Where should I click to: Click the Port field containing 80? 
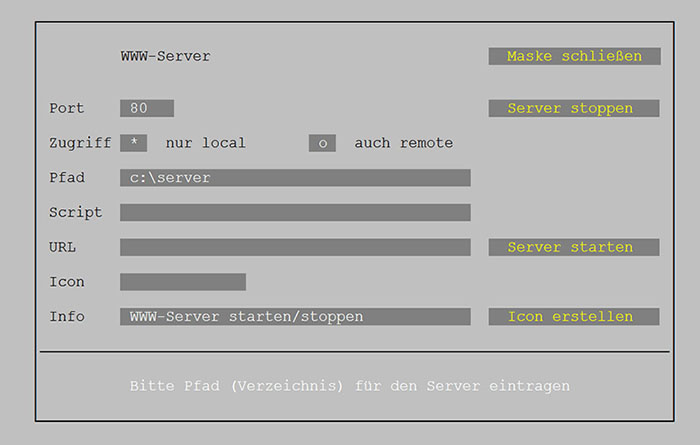point(147,108)
